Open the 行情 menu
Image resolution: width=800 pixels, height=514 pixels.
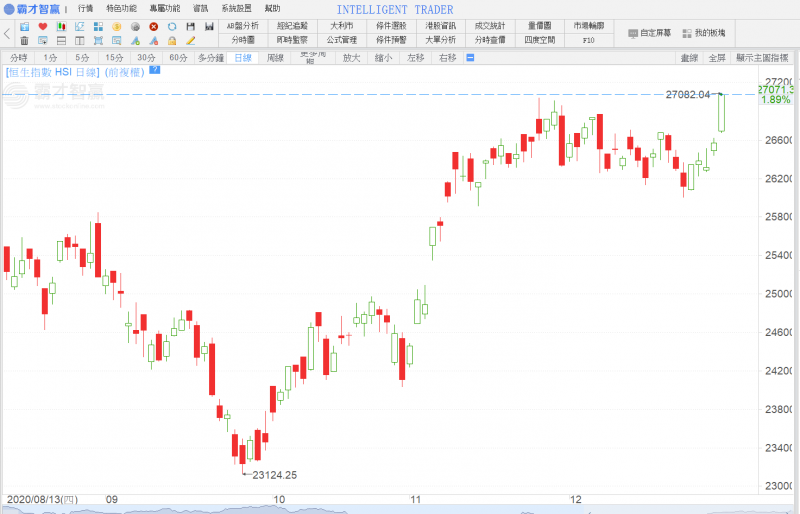pyautogui.click(x=86, y=8)
